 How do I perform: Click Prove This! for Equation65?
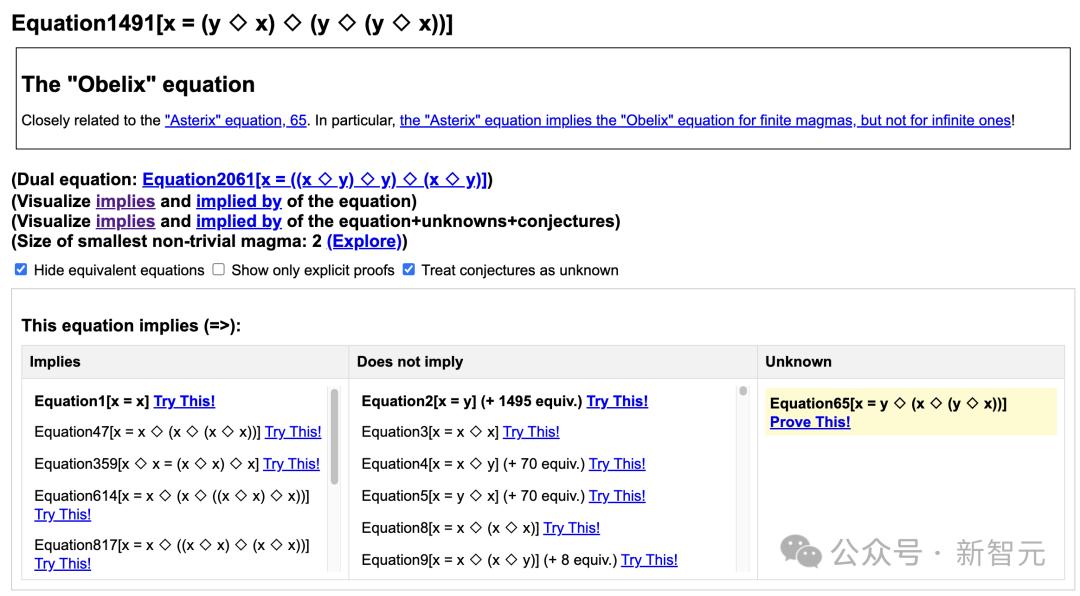810,422
